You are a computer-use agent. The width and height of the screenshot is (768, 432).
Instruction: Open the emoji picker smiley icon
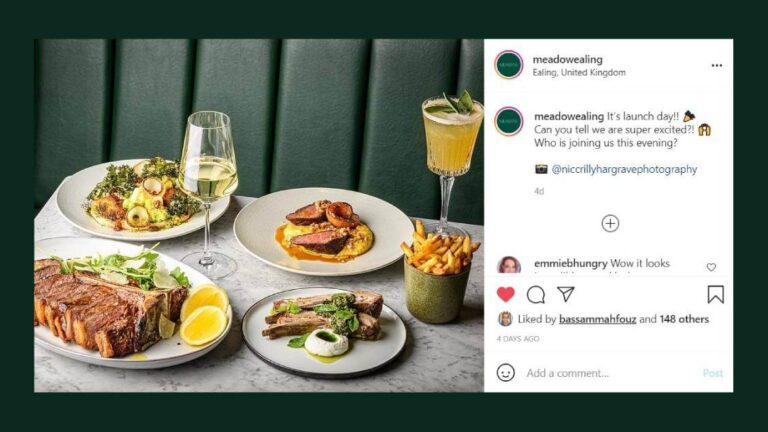tap(506, 373)
